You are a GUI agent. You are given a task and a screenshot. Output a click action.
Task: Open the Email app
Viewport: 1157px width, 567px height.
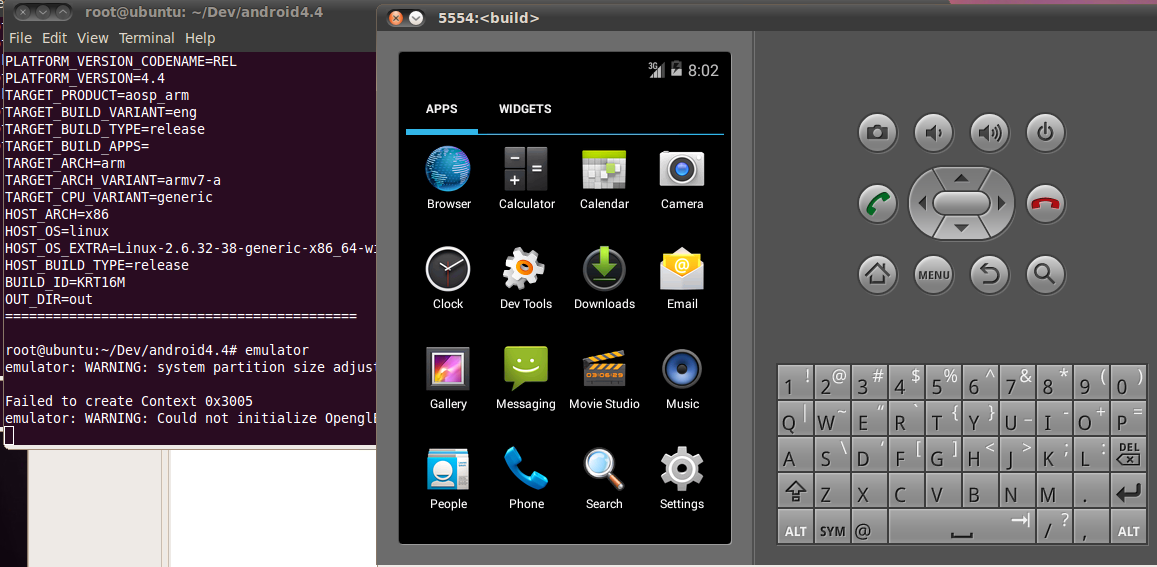[x=682, y=278]
